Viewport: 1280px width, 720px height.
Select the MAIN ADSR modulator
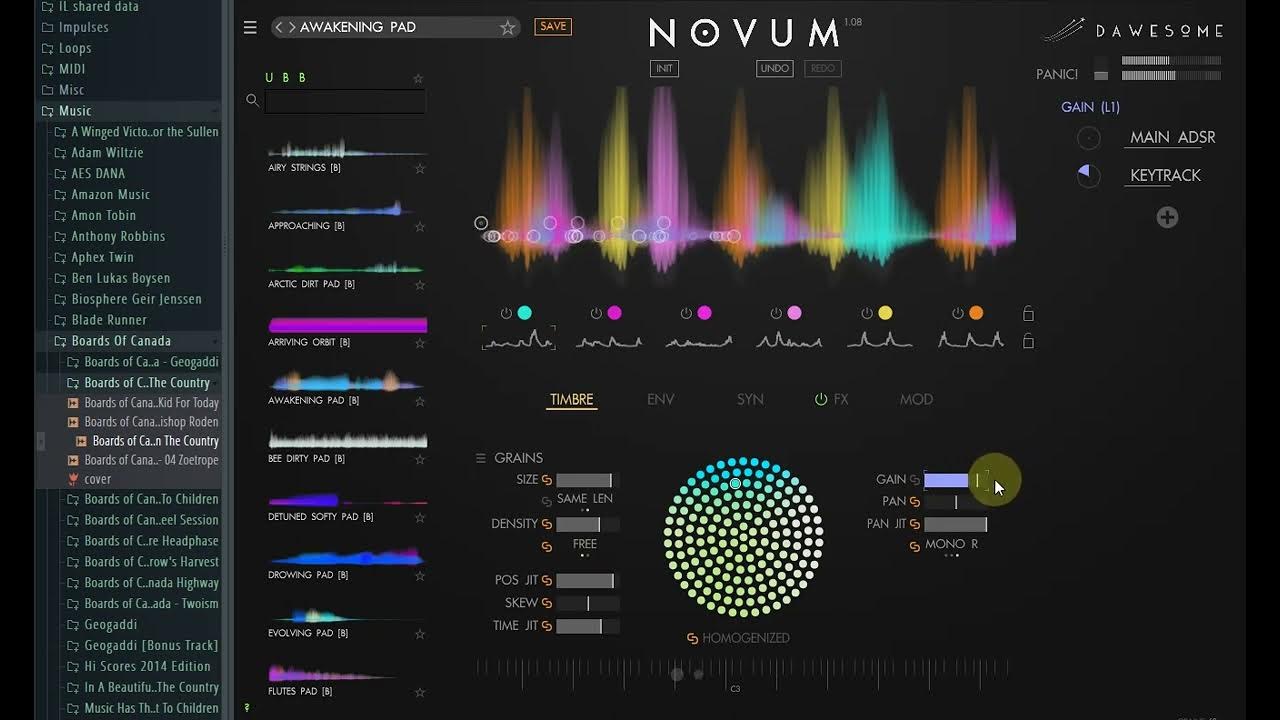click(1173, 138)
